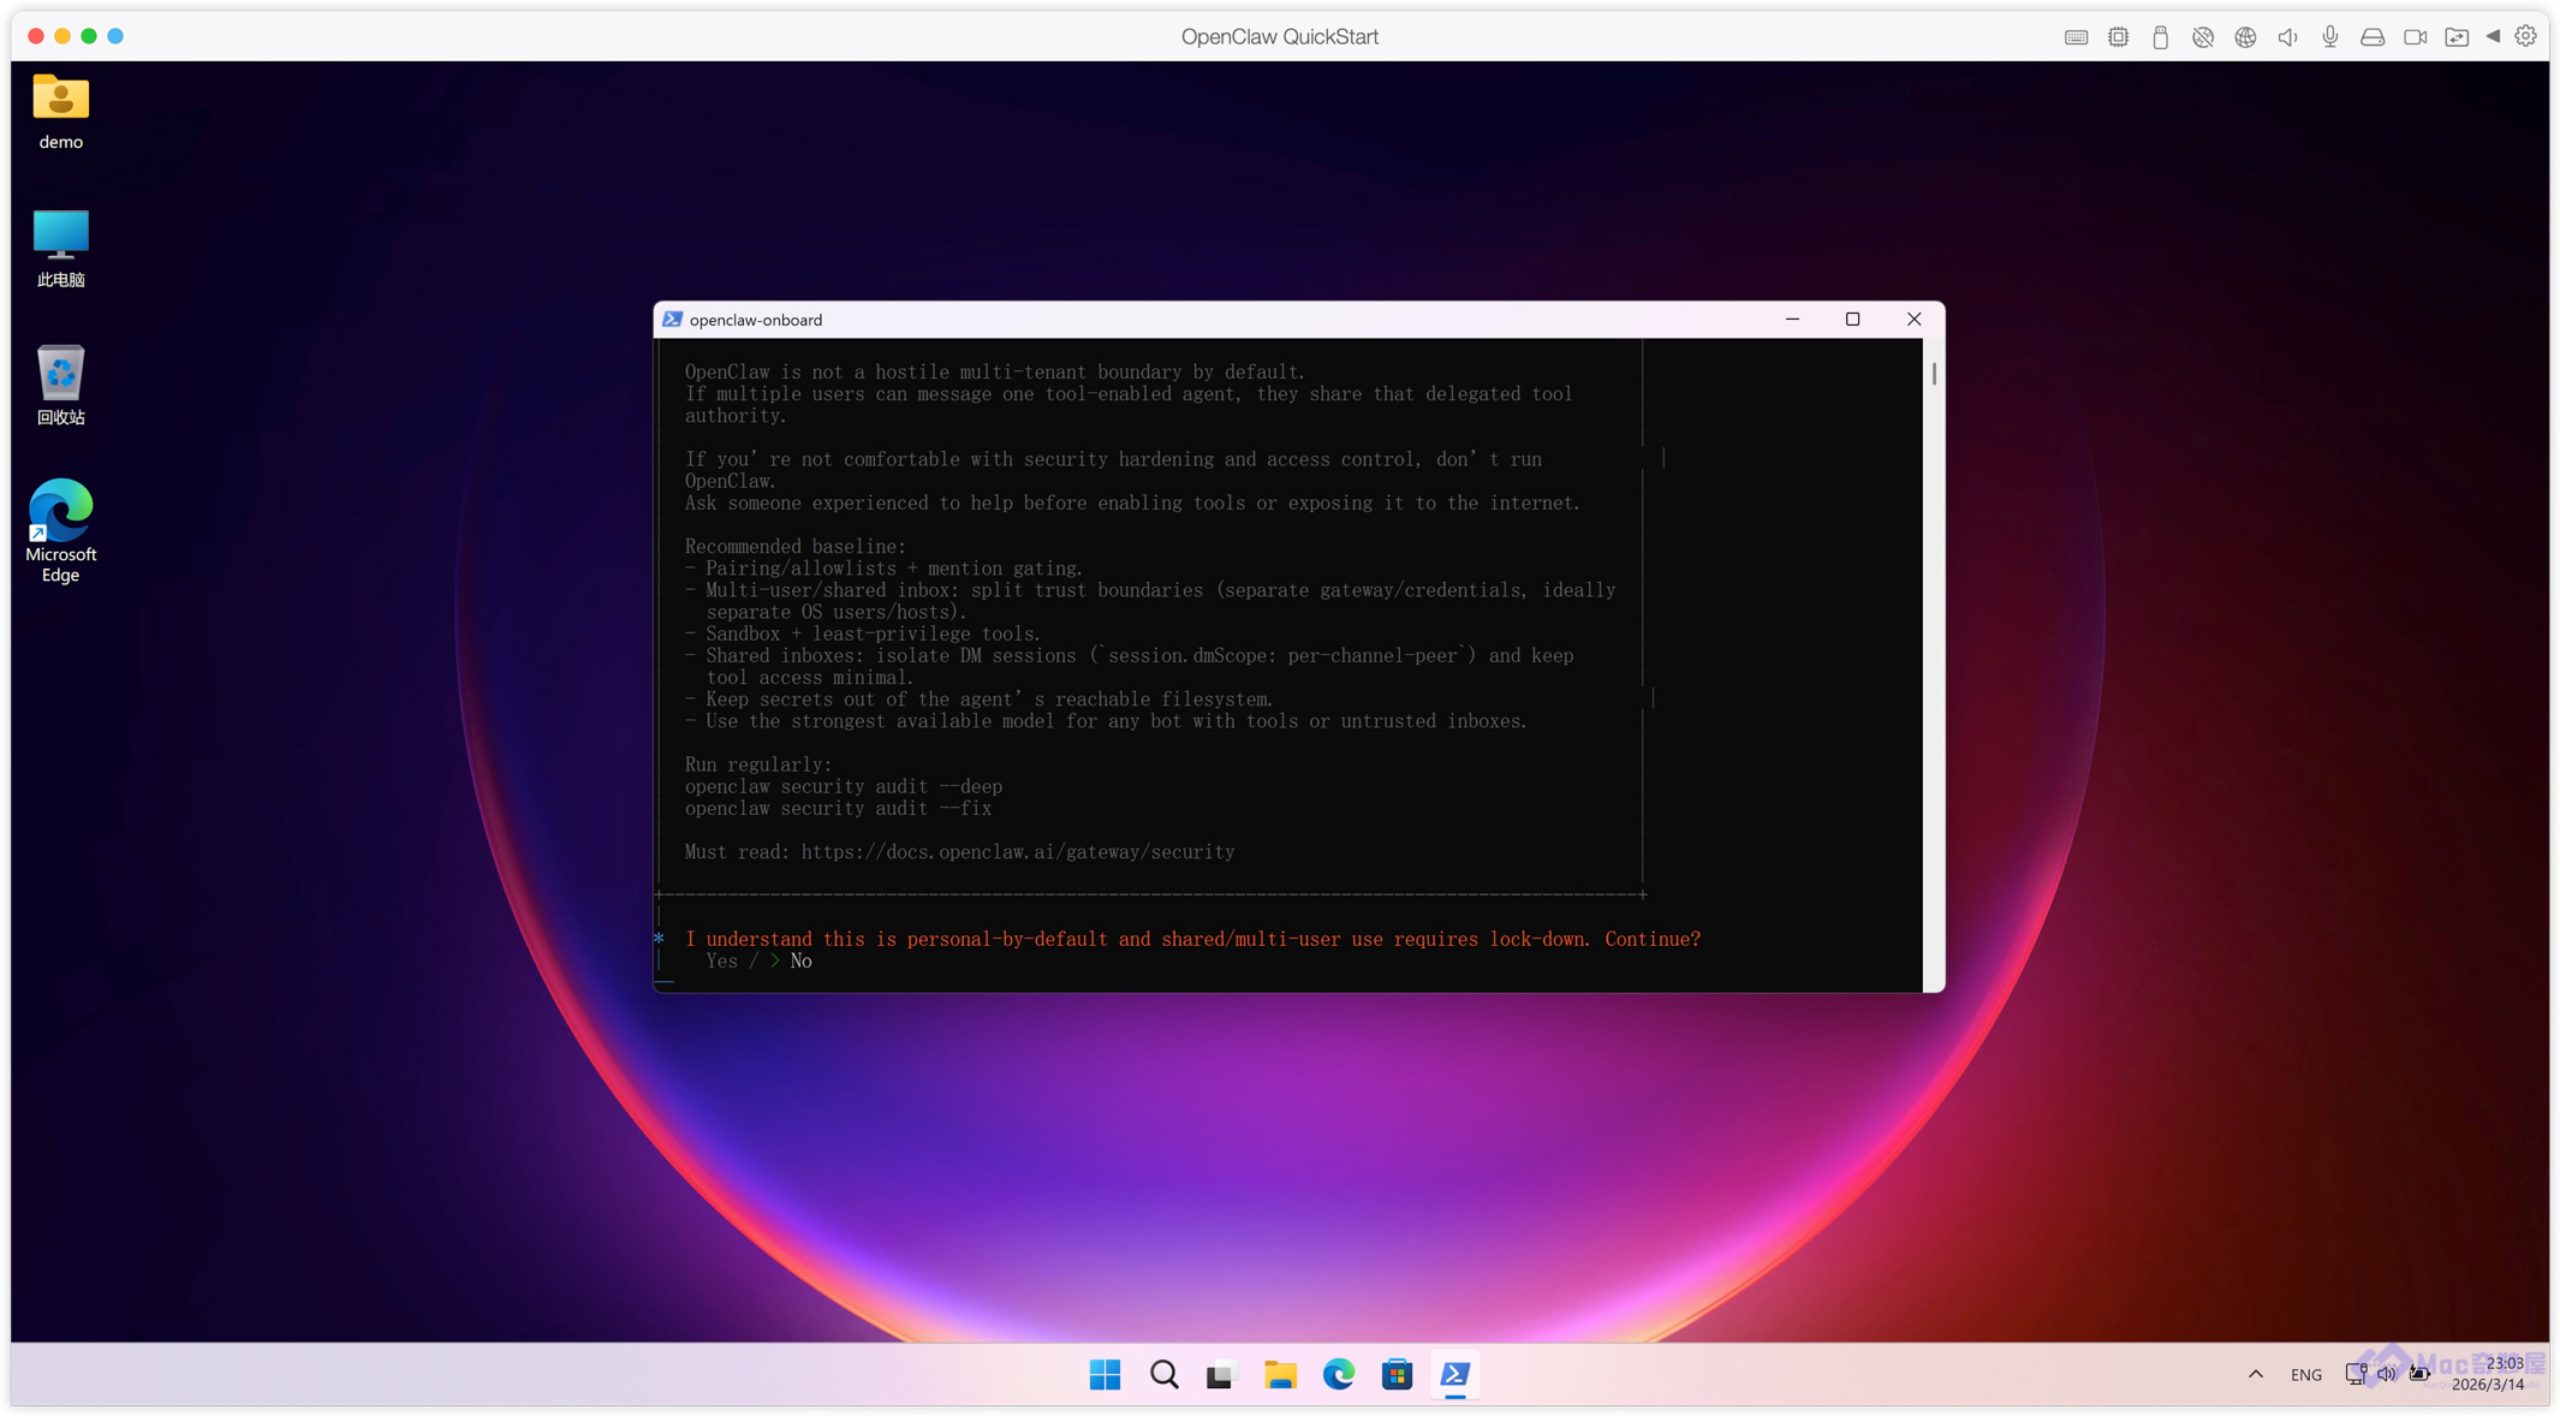Click the keyboard icon in VM toolbar
The height and width of the screenshot is (1416, 2560).
click(2075, 37)
